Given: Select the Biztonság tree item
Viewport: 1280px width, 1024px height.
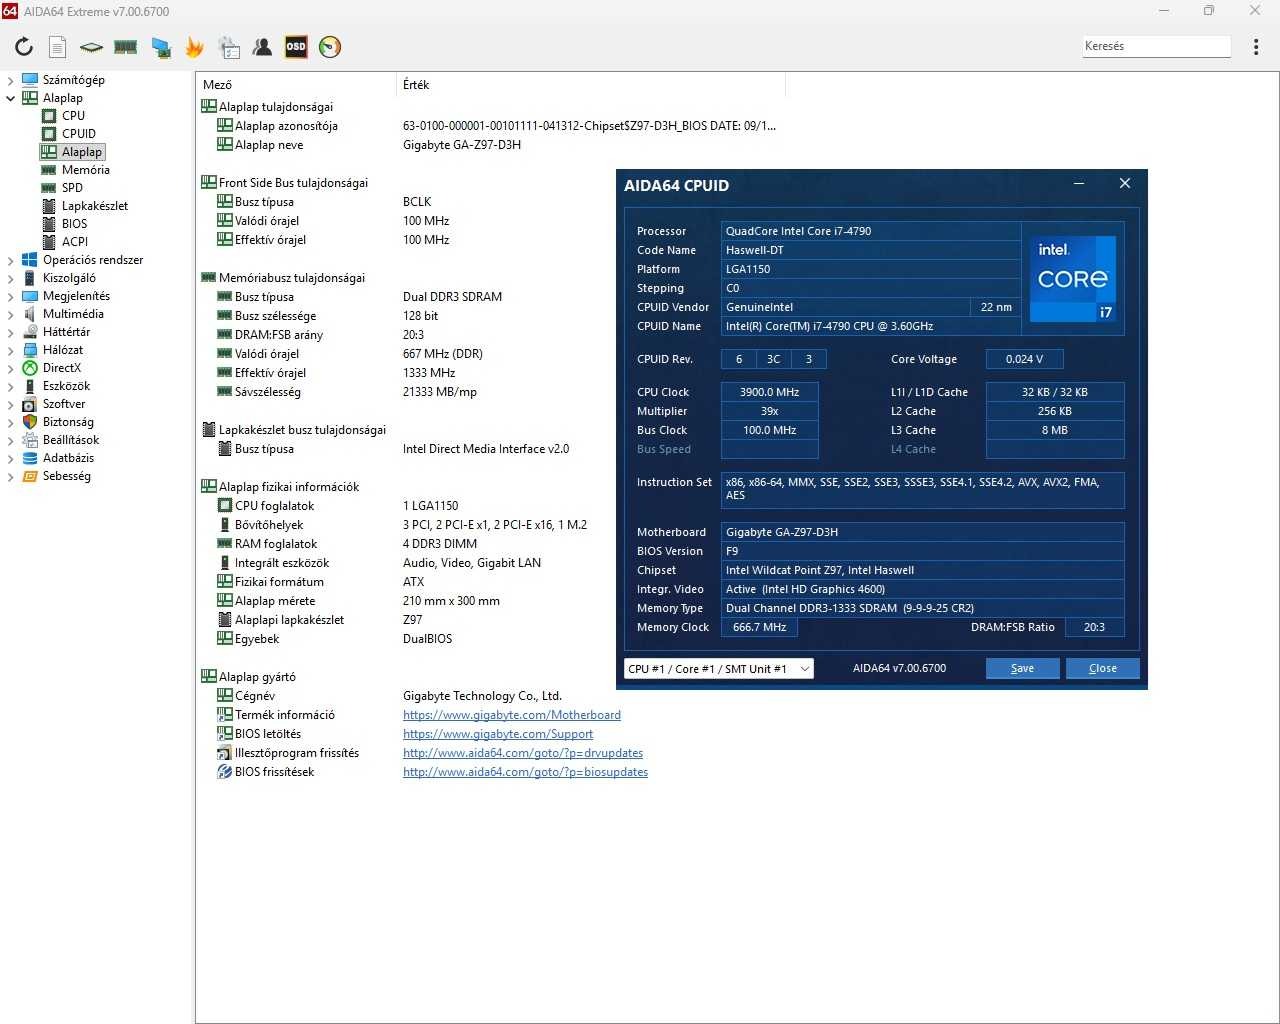Looking at the screenshot, I should click(68, 422).
